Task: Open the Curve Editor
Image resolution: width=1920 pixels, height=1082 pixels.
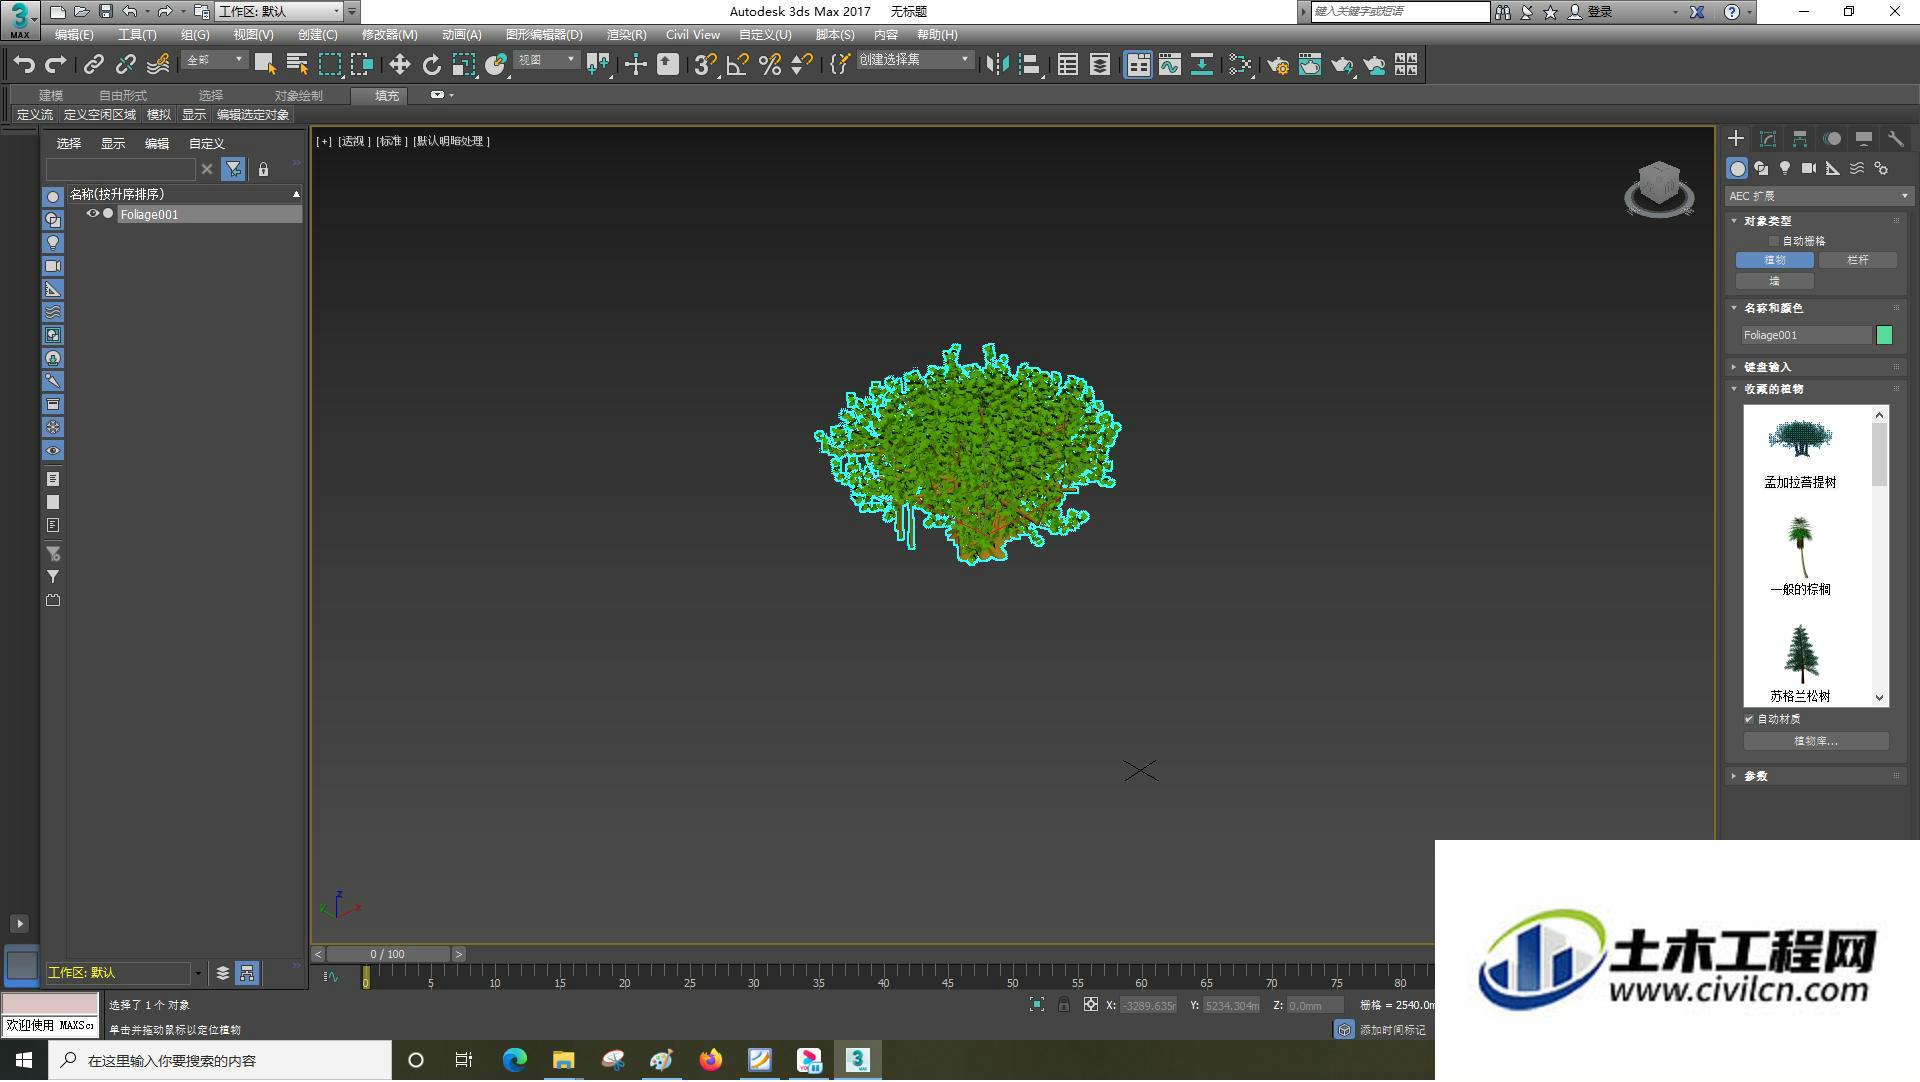Action: point(1170,65)
